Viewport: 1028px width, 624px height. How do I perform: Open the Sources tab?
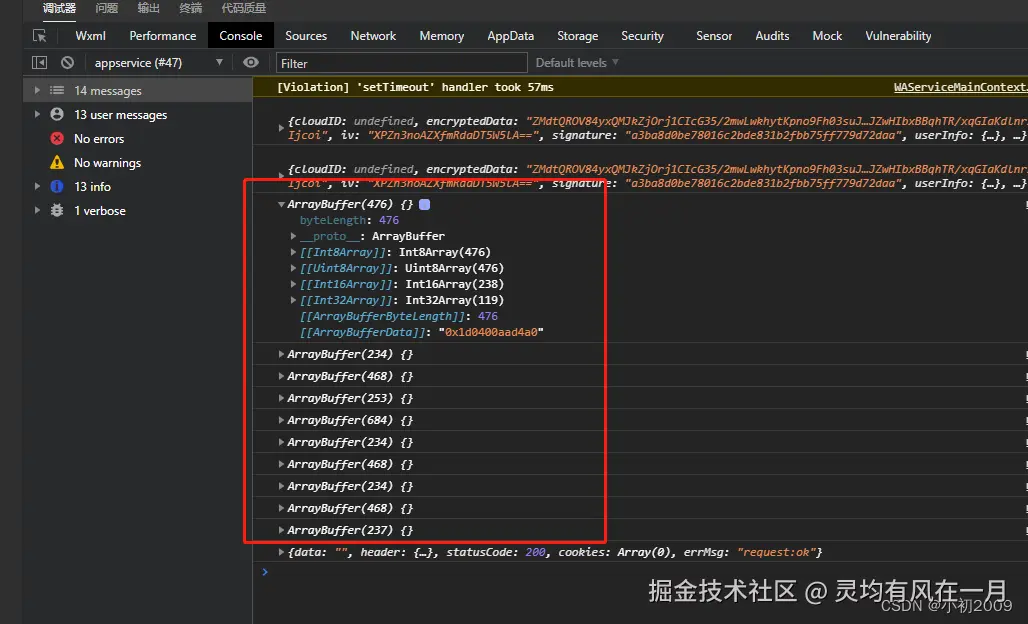tap(306, 36)
